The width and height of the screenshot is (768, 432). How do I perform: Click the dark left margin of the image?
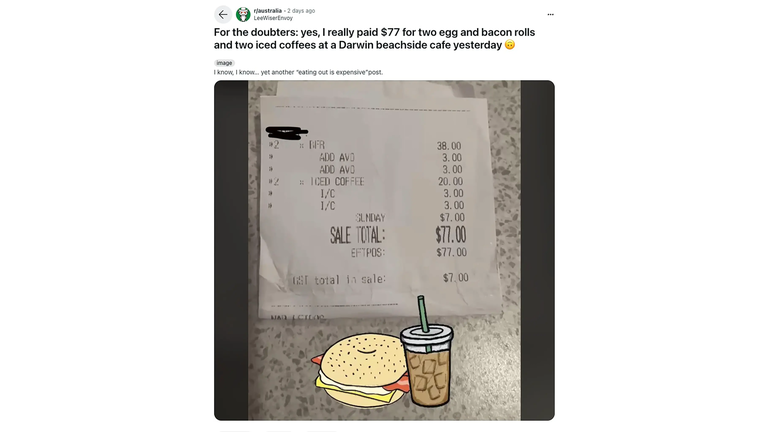pyautogui.click(x=231, y=250)
